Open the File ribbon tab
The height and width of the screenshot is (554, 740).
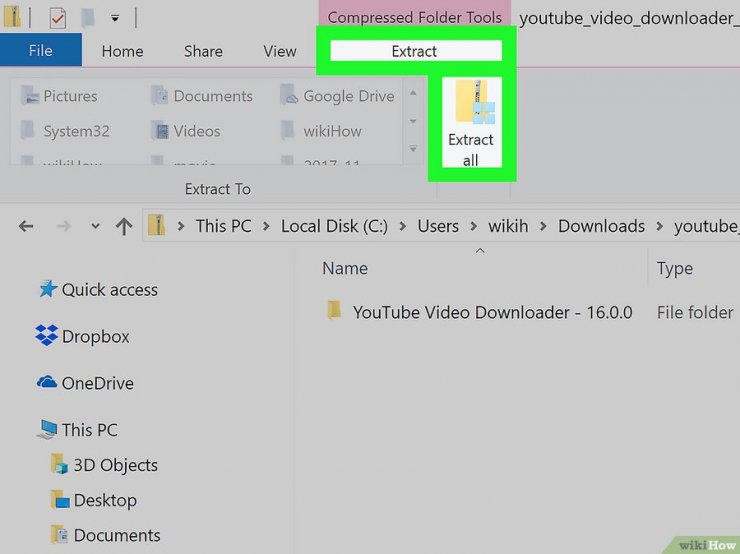click(x=41, y=50)
